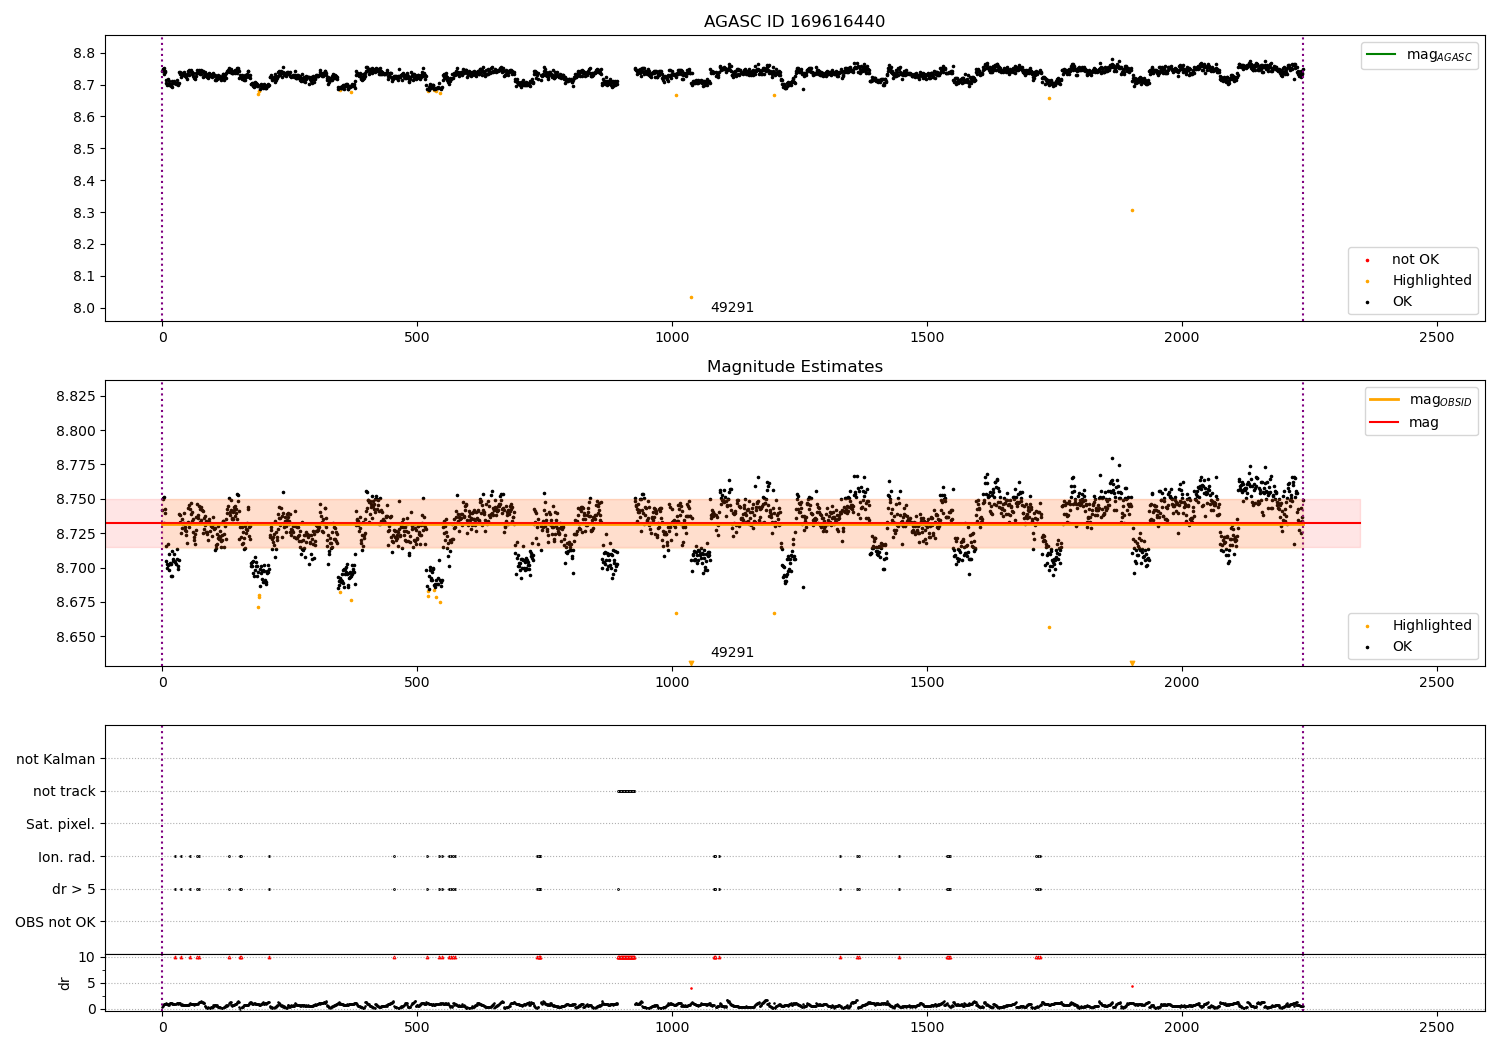1500x1050 pixels.
Task: Click the '49291' annotation in the top plot
Action: click(x=732, y=308)
